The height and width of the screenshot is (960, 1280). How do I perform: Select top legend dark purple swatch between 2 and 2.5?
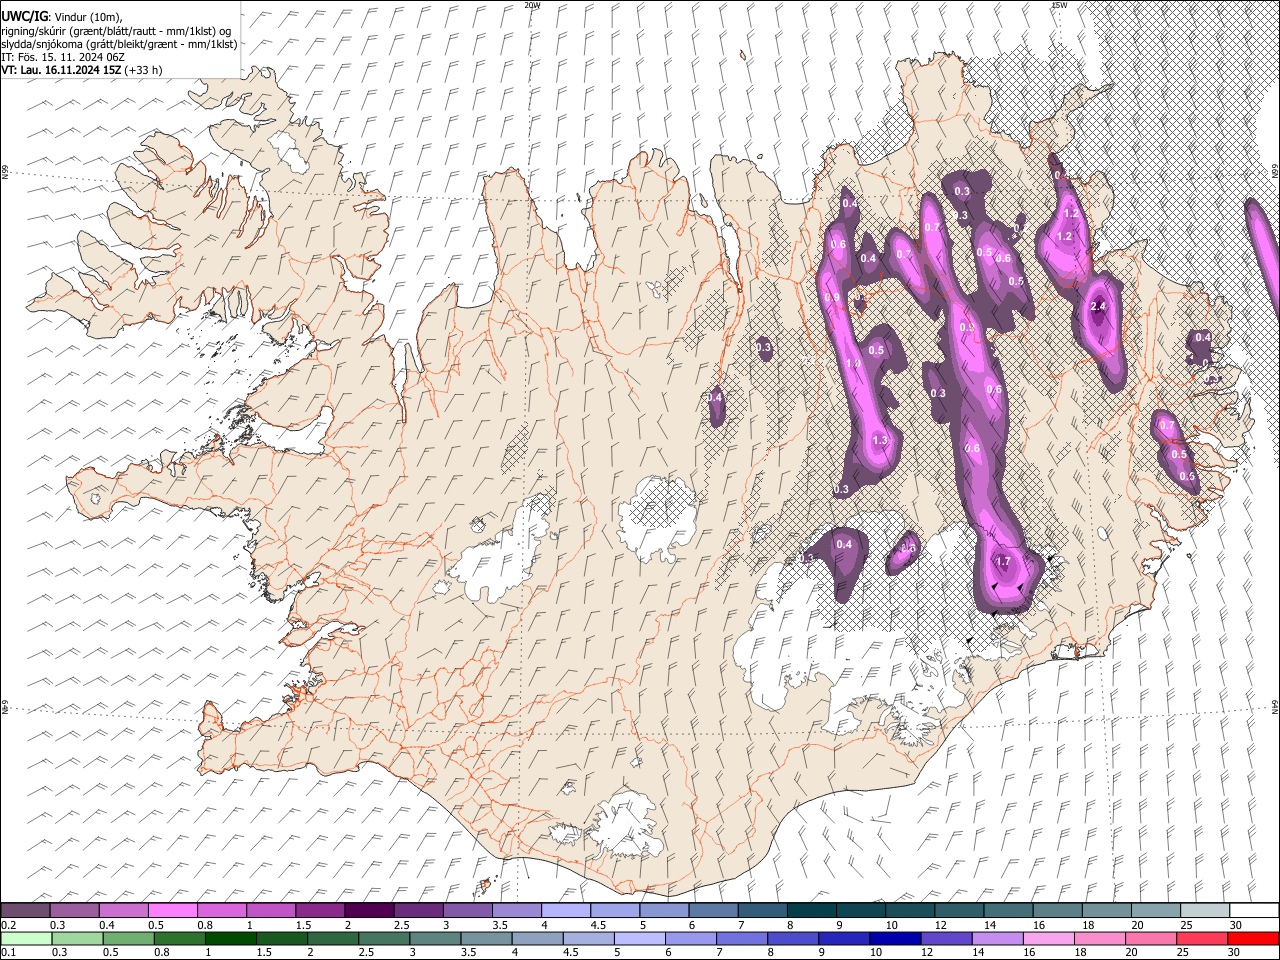pos(369,910)
